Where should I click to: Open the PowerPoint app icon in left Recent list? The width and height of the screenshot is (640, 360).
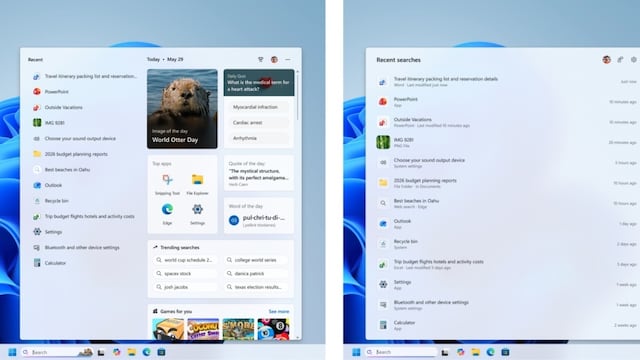click(x=37, y=92)
